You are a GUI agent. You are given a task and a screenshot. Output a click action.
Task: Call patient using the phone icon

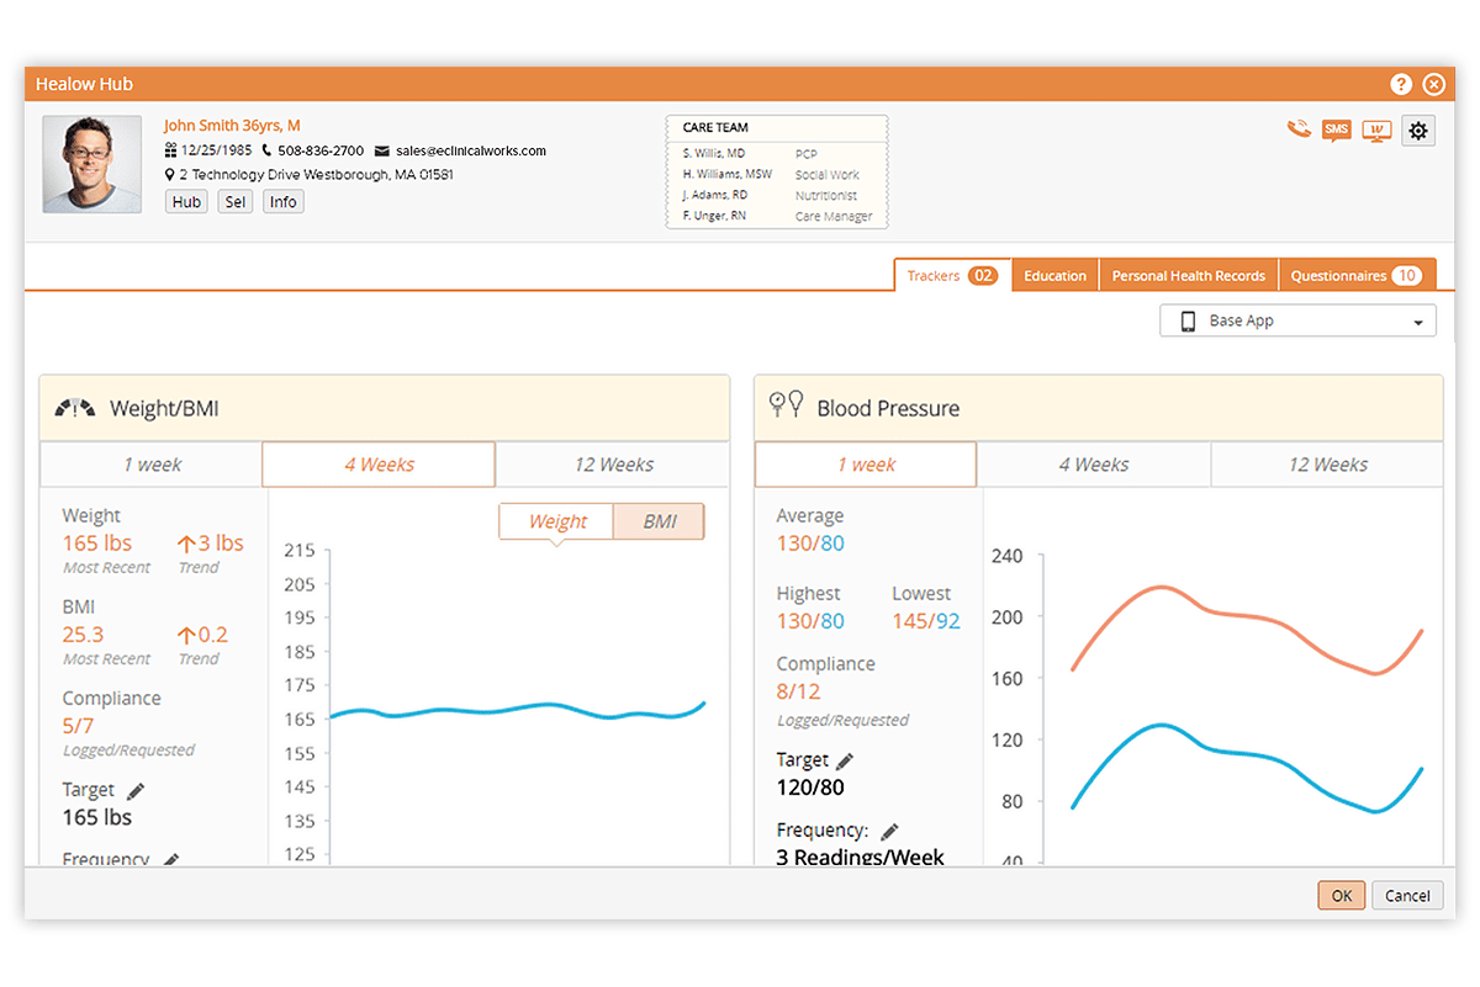coord(1298,129)
